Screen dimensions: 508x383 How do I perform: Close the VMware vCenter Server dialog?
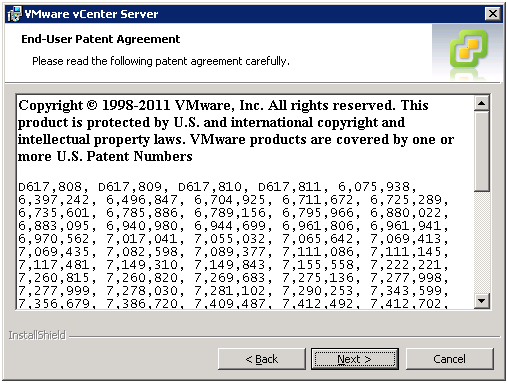(493, 14)
